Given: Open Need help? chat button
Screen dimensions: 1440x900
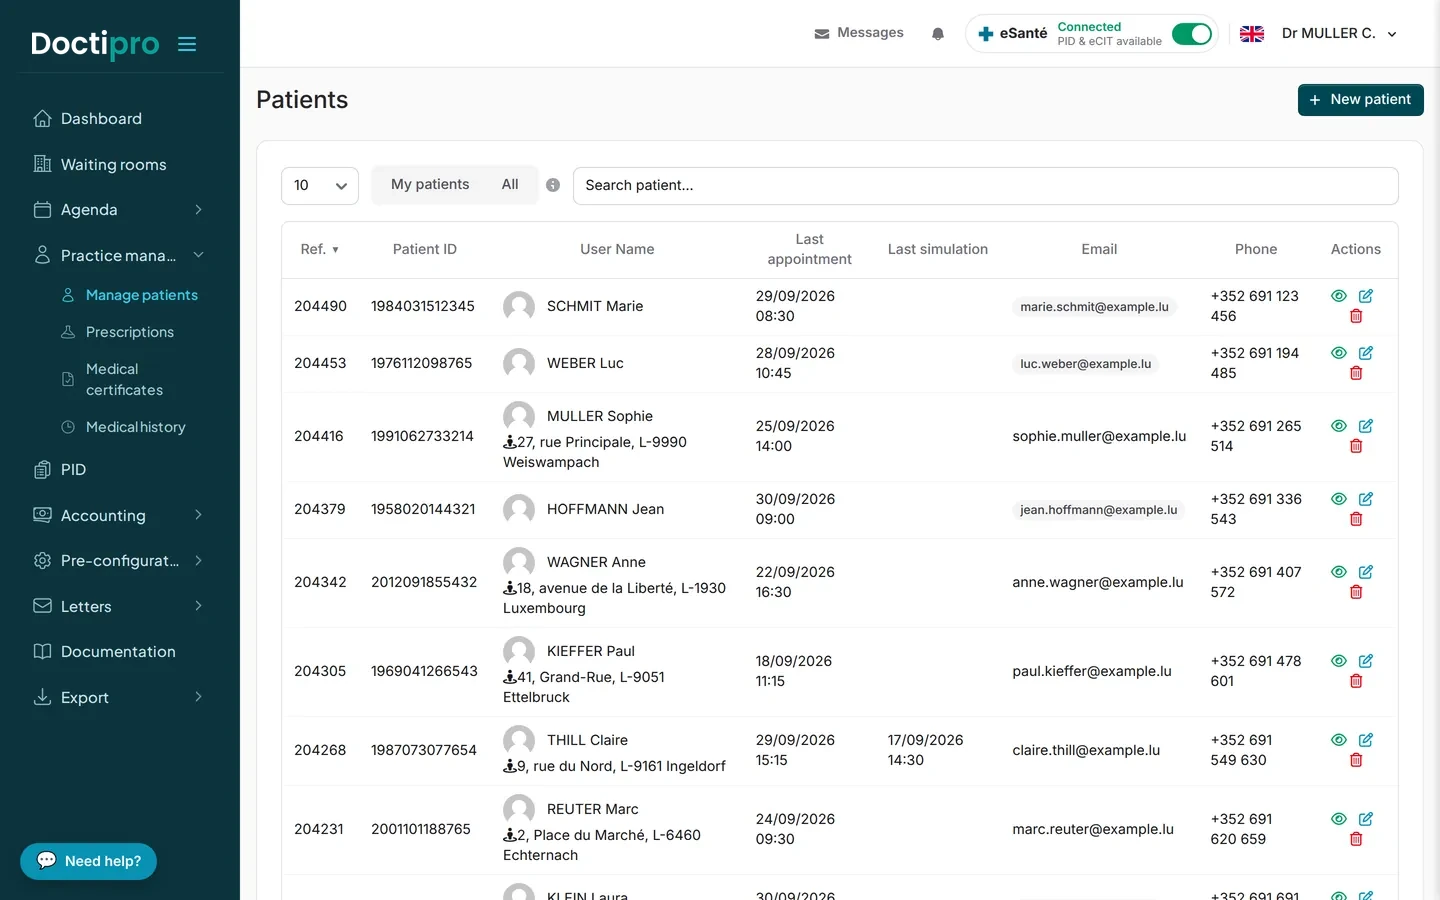Looking at the screenshot, I should [88, 861].
